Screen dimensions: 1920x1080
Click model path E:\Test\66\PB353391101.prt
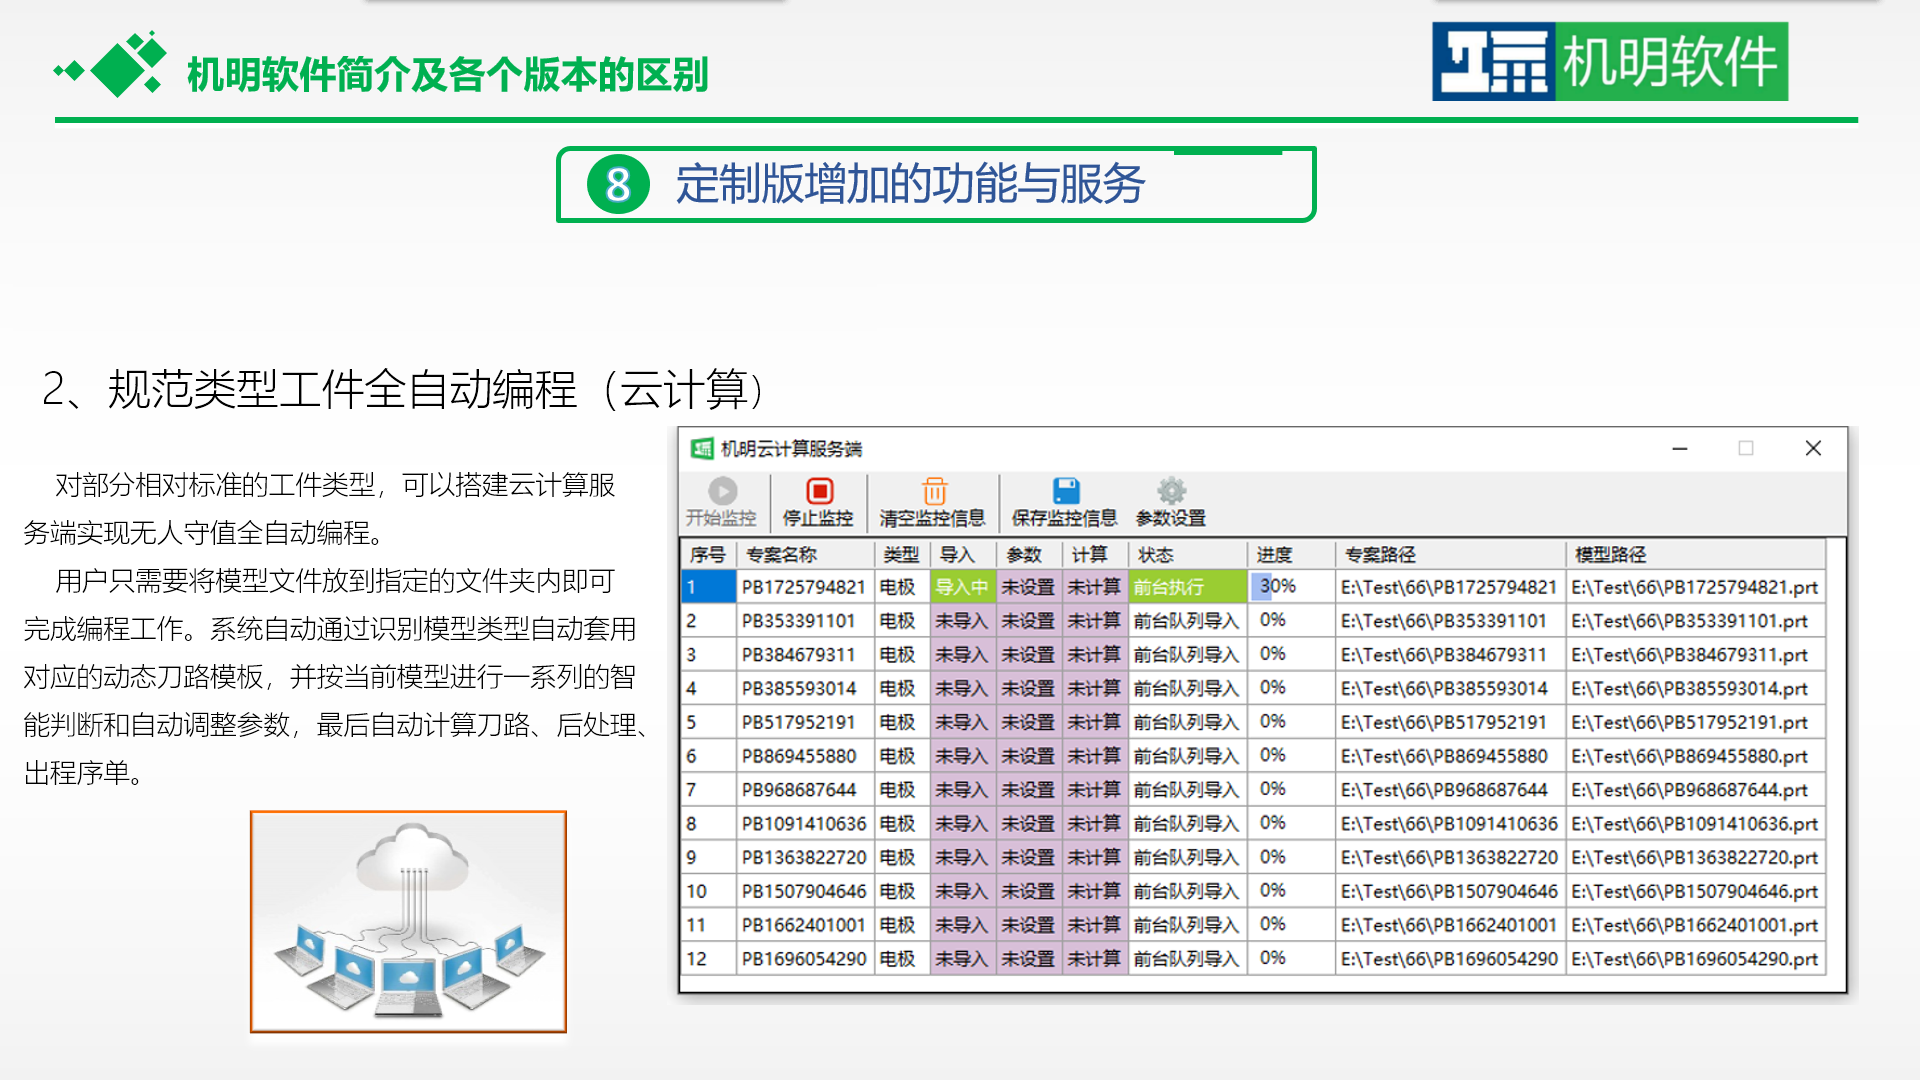[x=1695, y=621]
